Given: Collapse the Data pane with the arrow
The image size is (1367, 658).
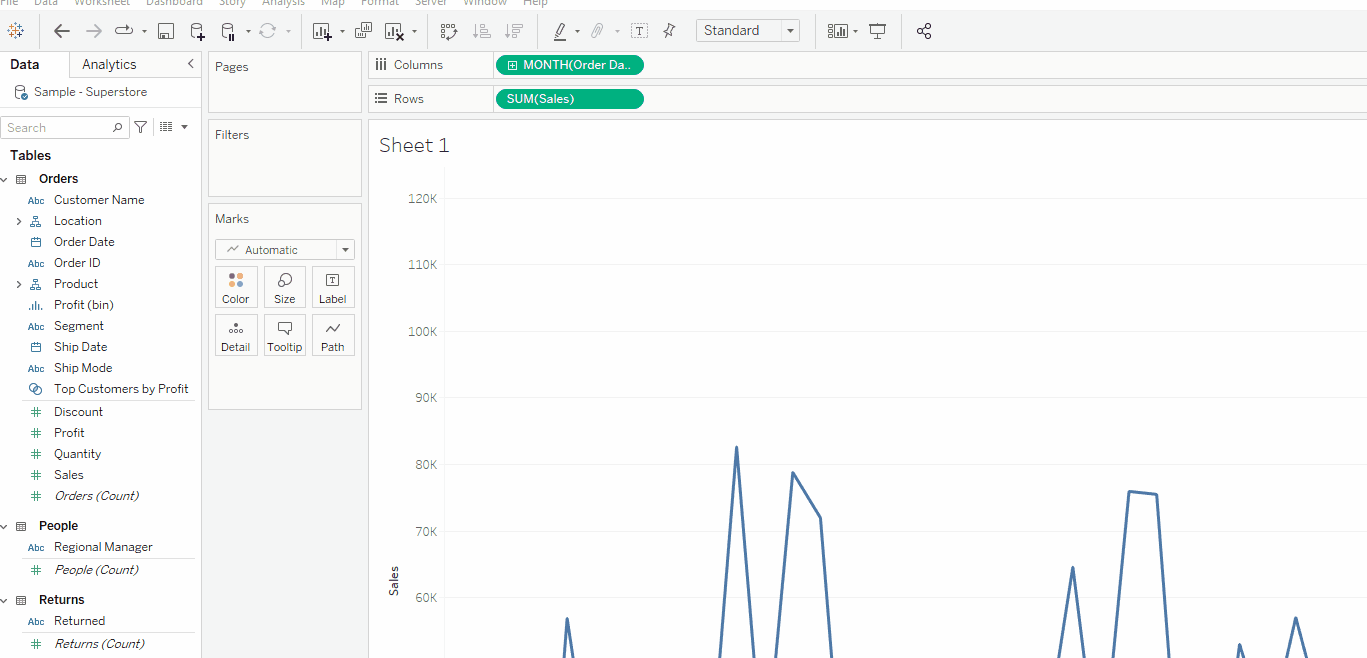Looking at the screenshot, I should 191,64.
